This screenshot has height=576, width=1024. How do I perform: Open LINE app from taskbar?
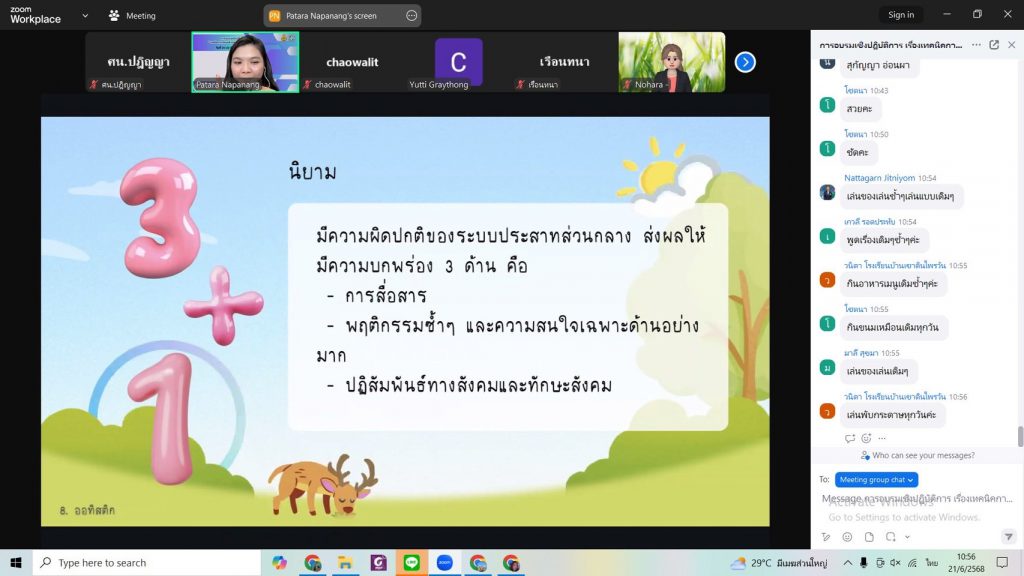tap(411, 562)
